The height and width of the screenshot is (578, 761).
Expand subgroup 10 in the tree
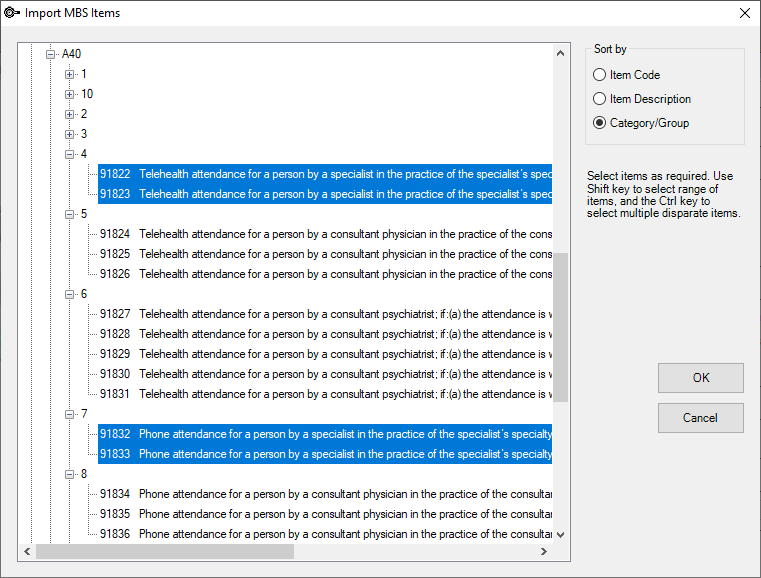click(69, 94)
